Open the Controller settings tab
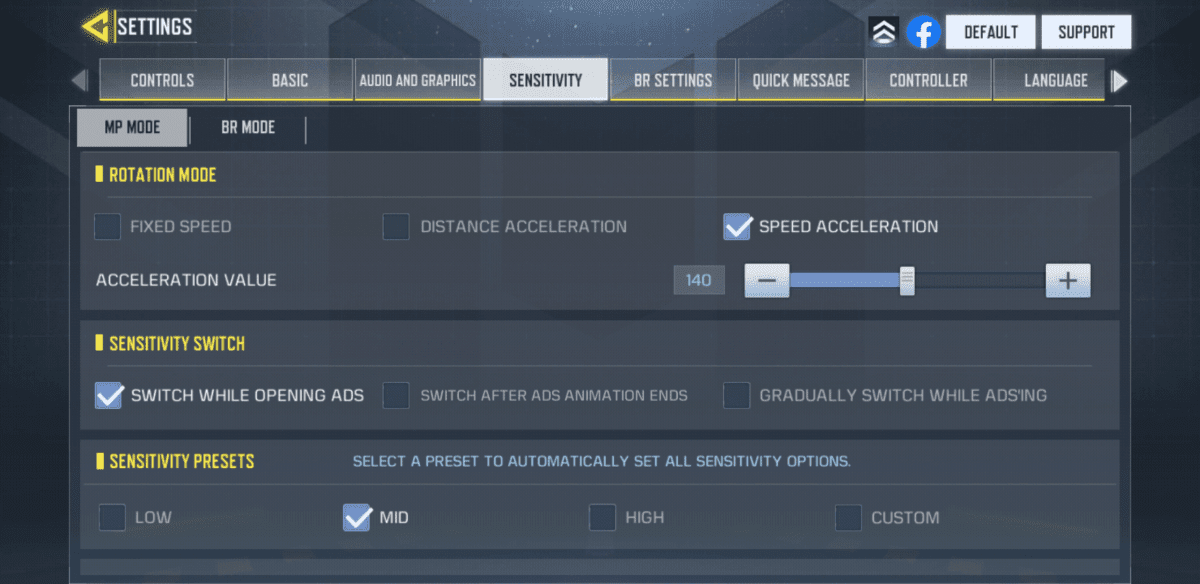The height and width of the screenshot is (584, 1200). click(x=928, y=80)
